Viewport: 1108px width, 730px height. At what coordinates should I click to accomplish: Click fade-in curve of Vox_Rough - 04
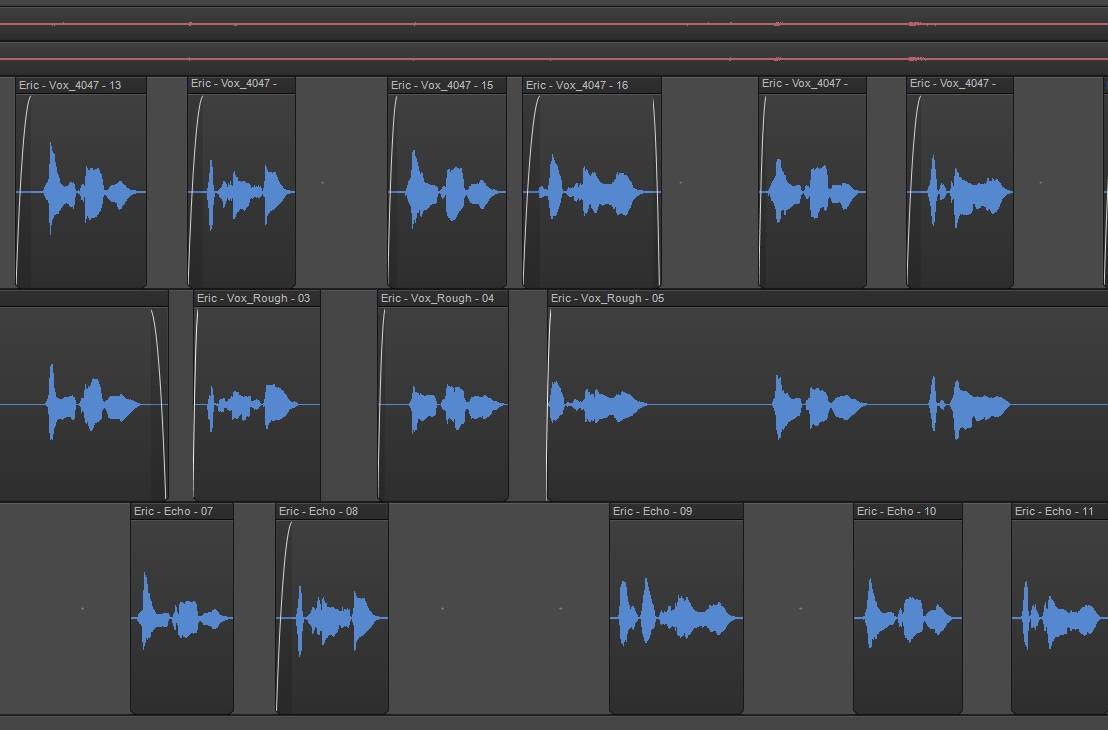coord(380,382)
